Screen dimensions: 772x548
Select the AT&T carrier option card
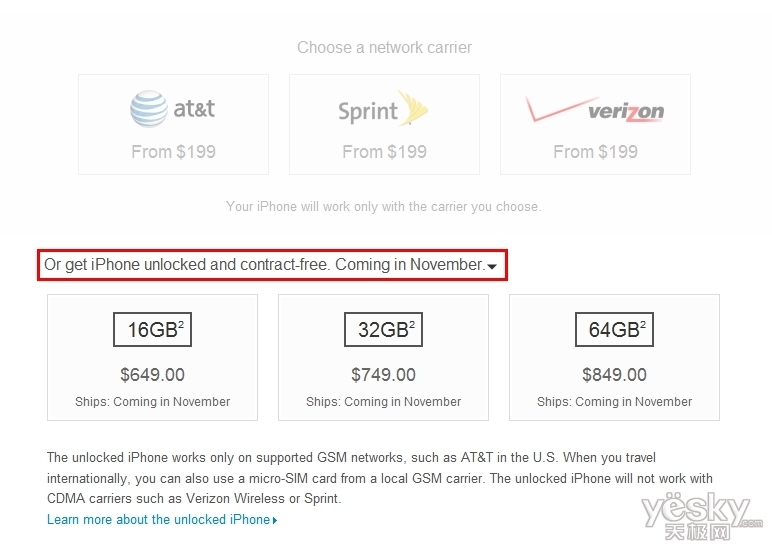tap(173, 125)
